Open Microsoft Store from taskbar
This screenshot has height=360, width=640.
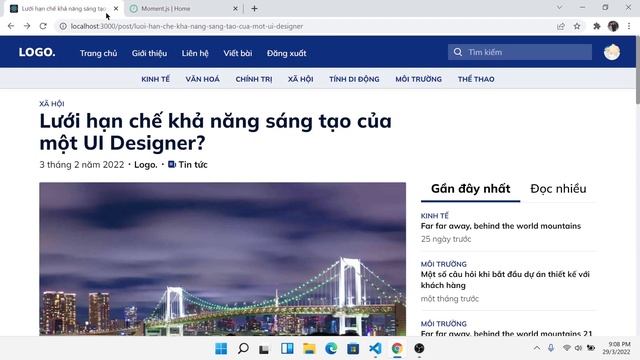(353, 349)
